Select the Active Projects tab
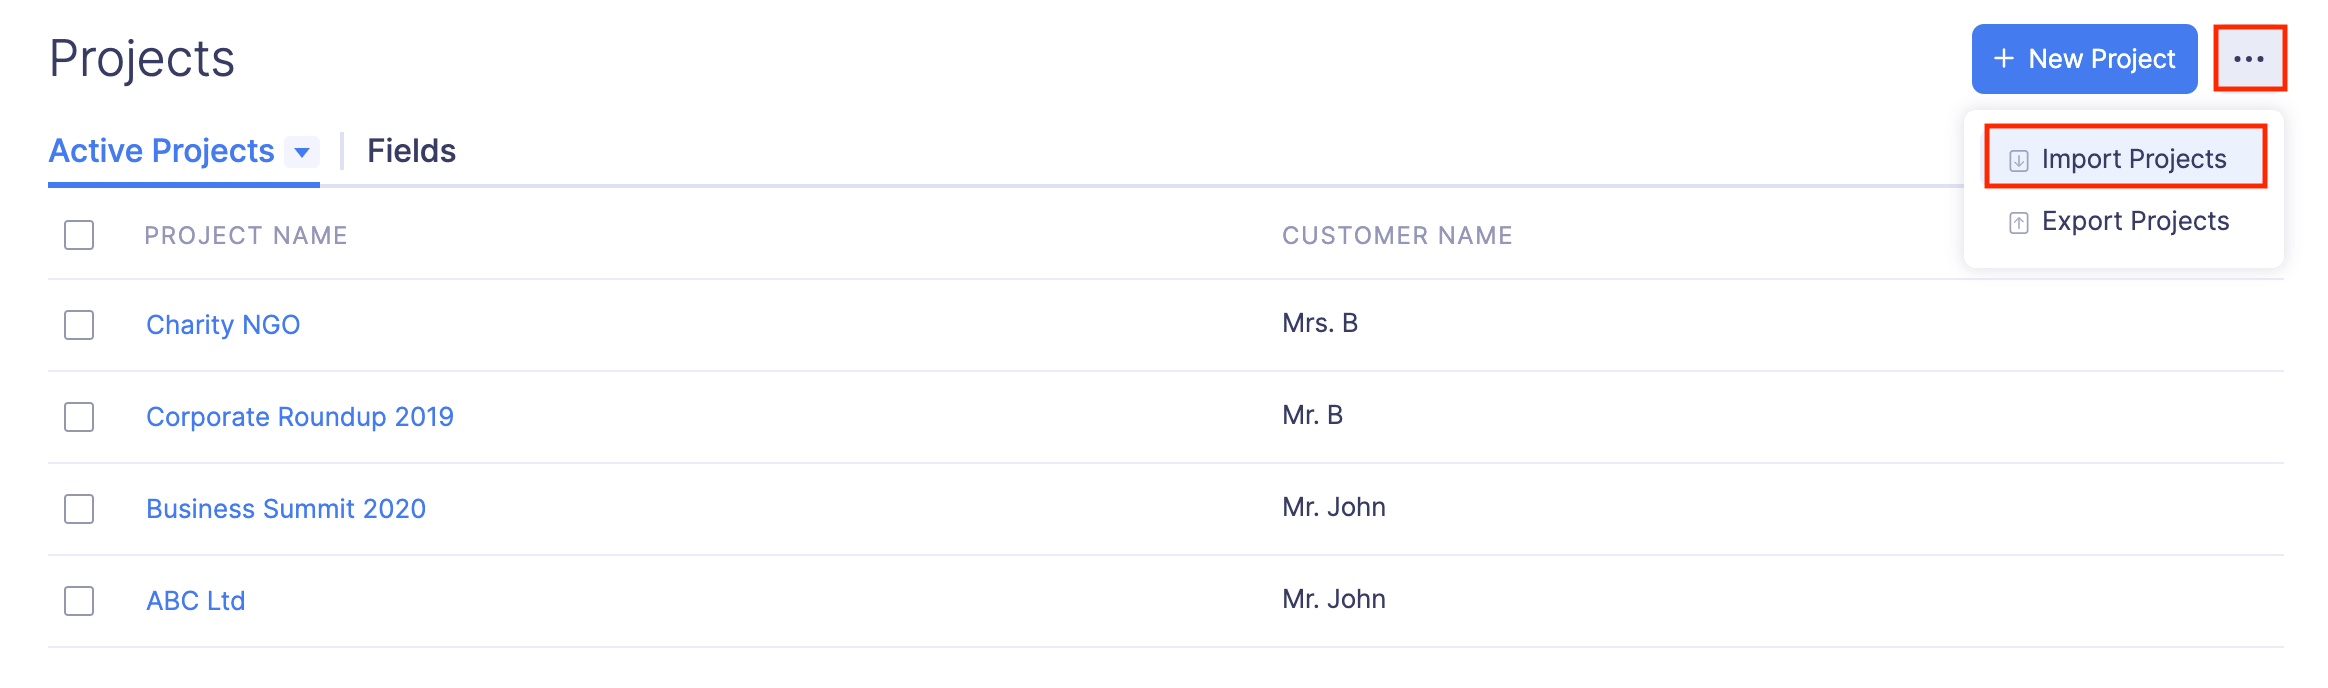 pos(161,151)
